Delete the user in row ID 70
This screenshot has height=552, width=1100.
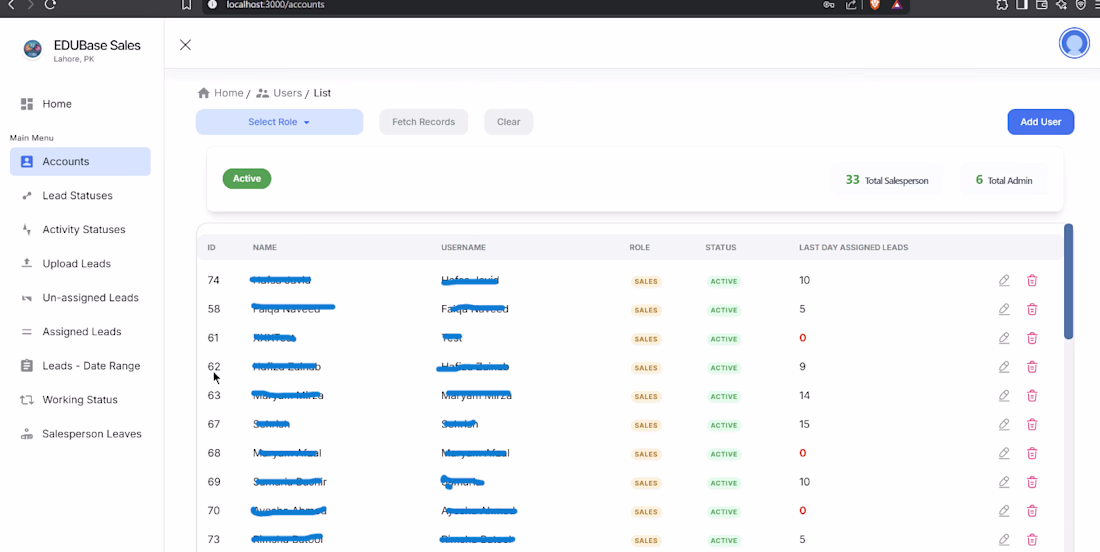click(1032, 511)
